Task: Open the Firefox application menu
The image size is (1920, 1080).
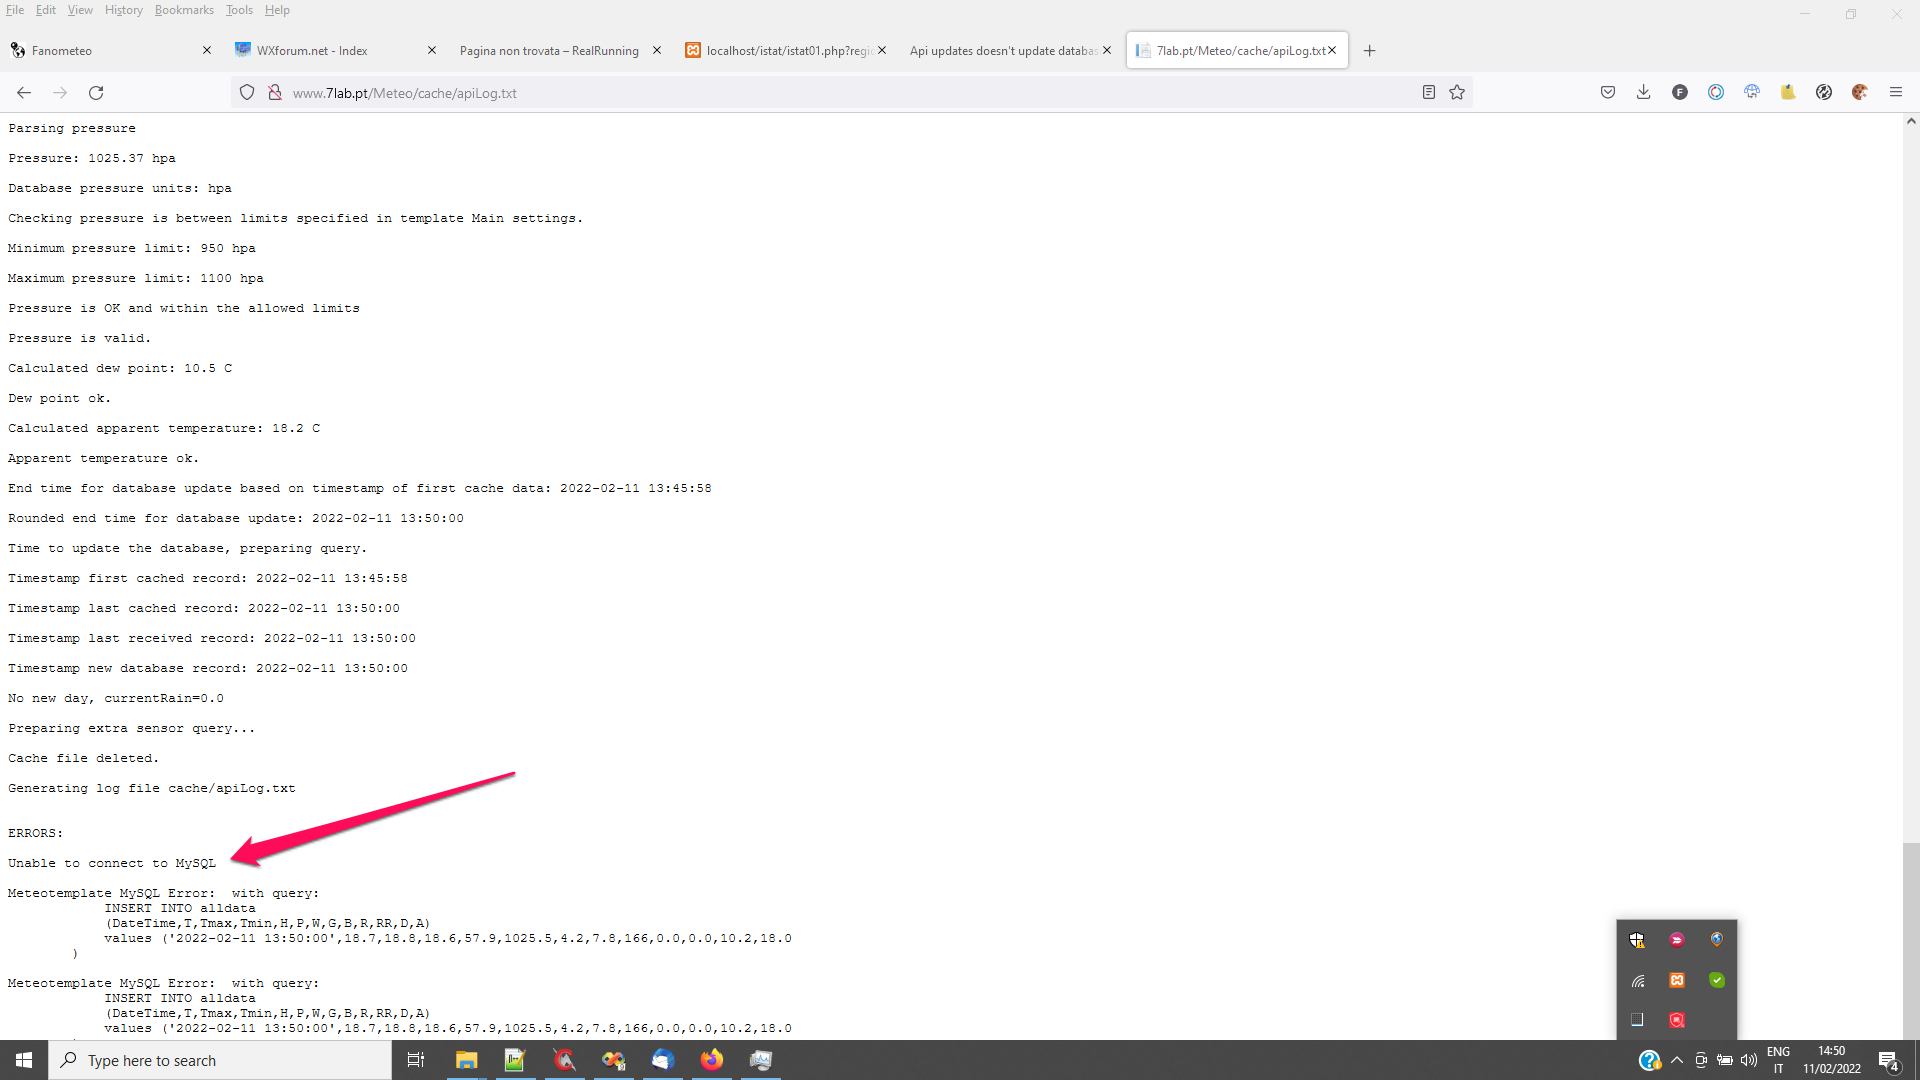Action: coord(1896,93)
